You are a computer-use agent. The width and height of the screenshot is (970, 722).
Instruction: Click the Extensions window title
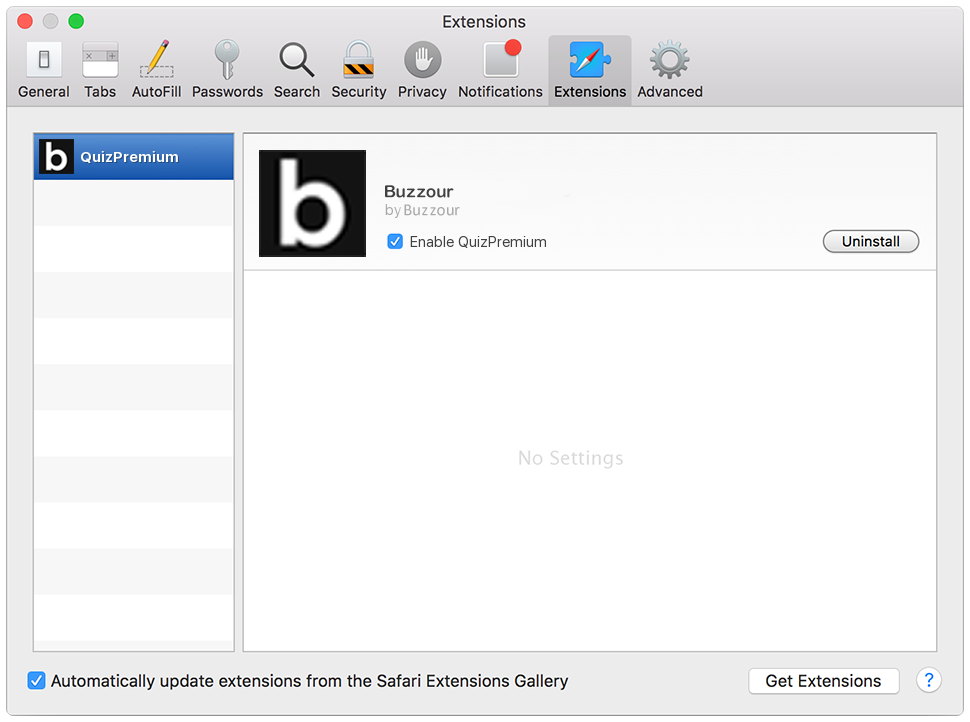point(484,22)
